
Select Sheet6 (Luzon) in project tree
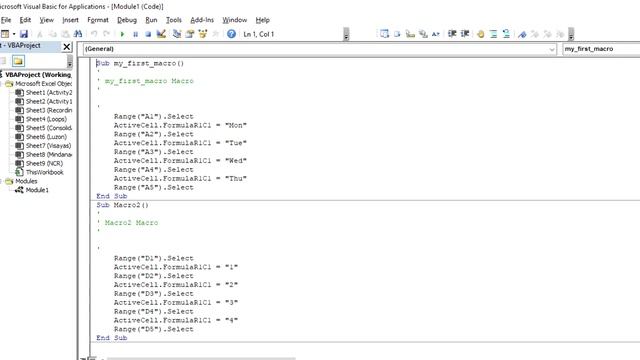click(41, 137)
